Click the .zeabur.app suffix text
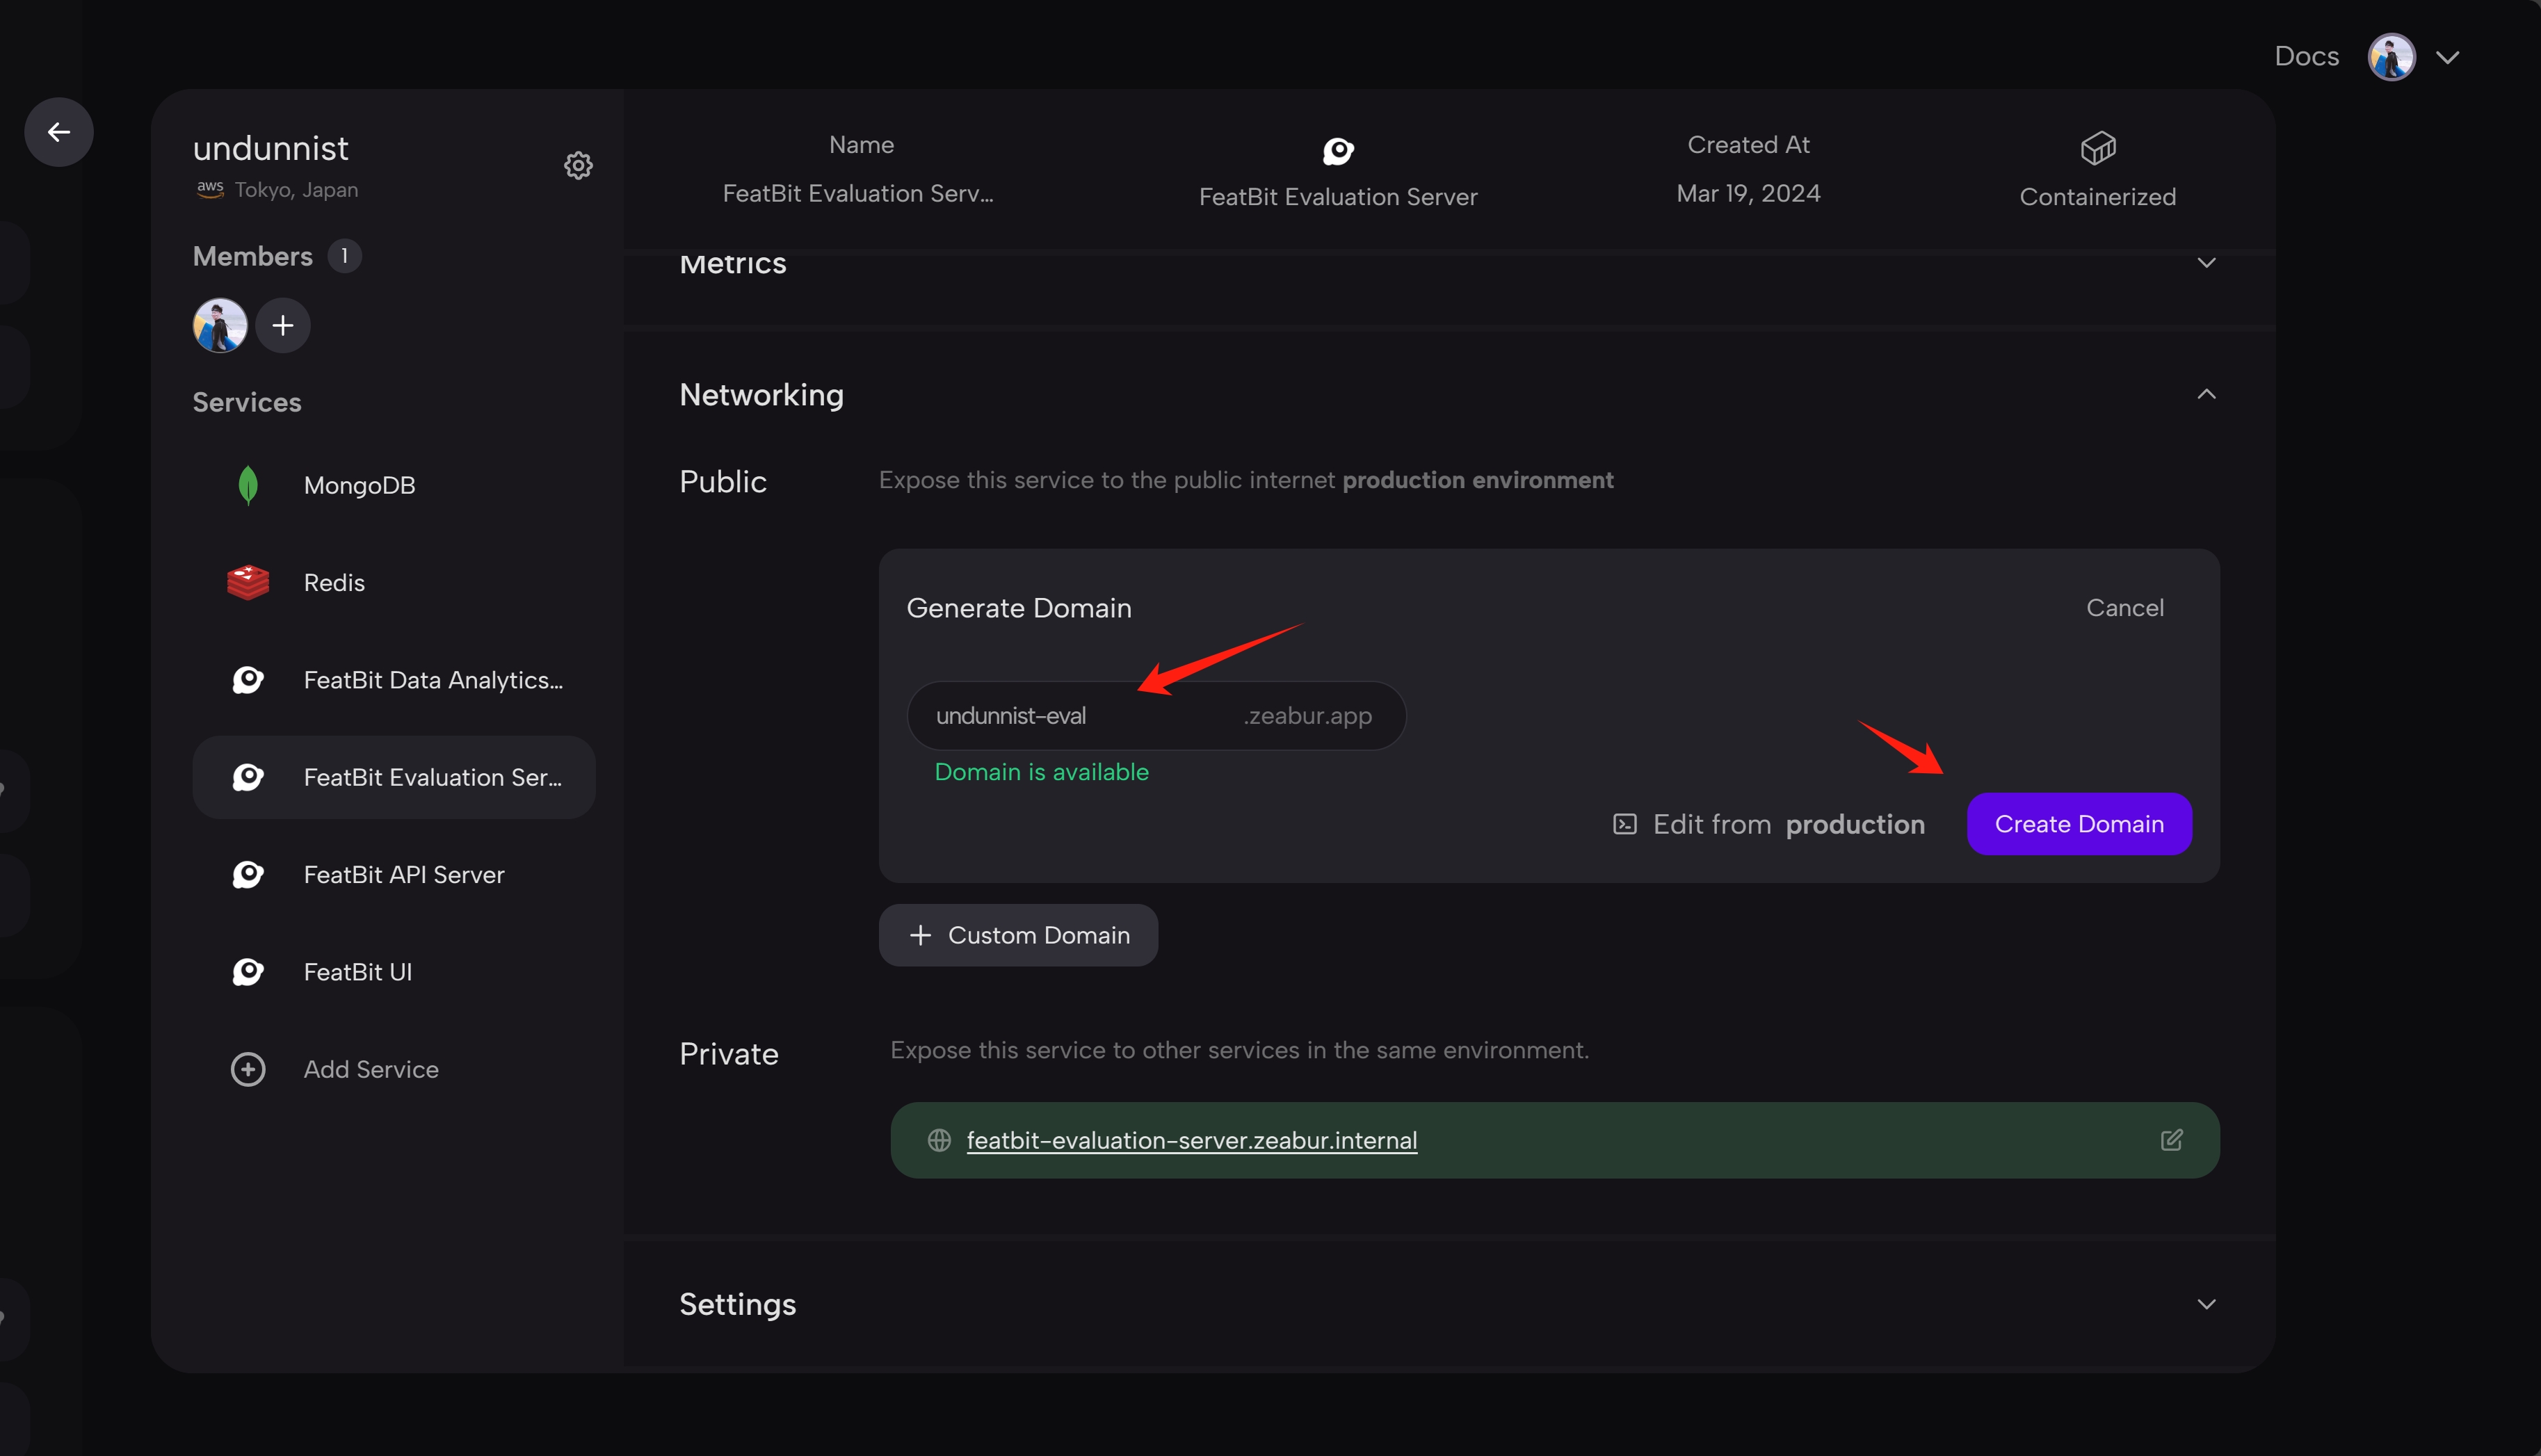Image resolution: width=2541 pixels, height=1456 pixels. [x=1307, y=716]
